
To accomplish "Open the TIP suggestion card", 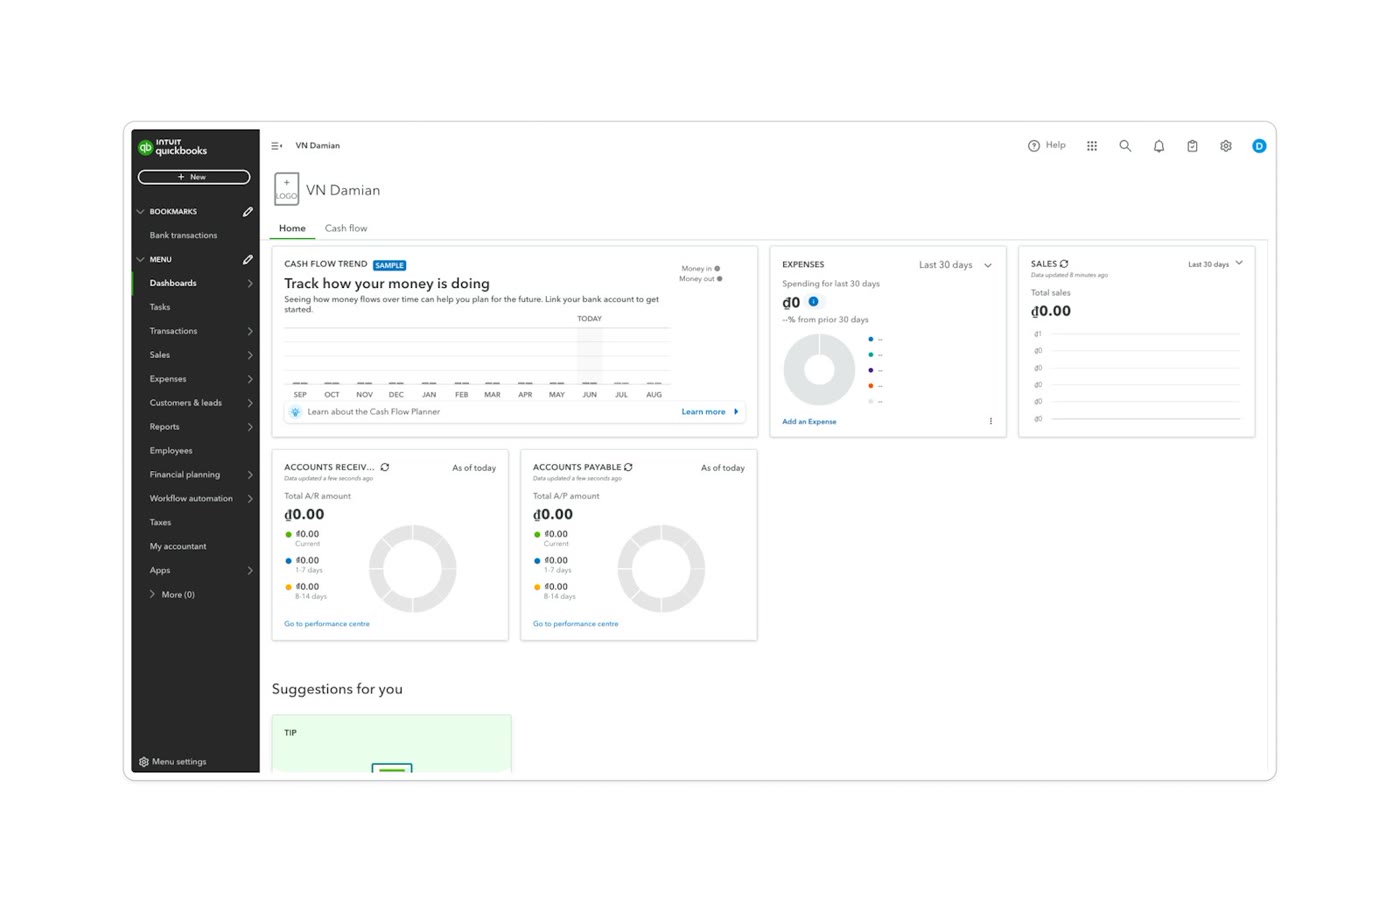I will 391,743.
